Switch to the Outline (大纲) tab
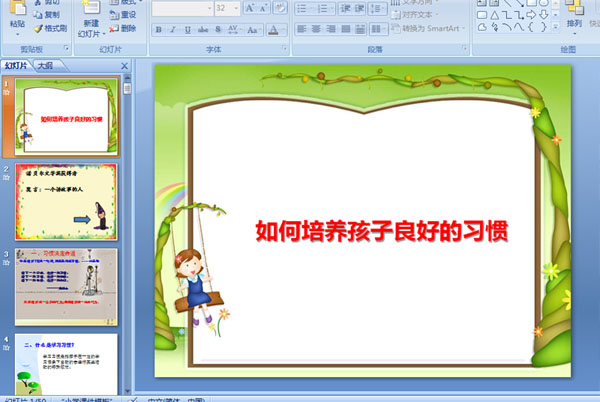 [46, 66]
